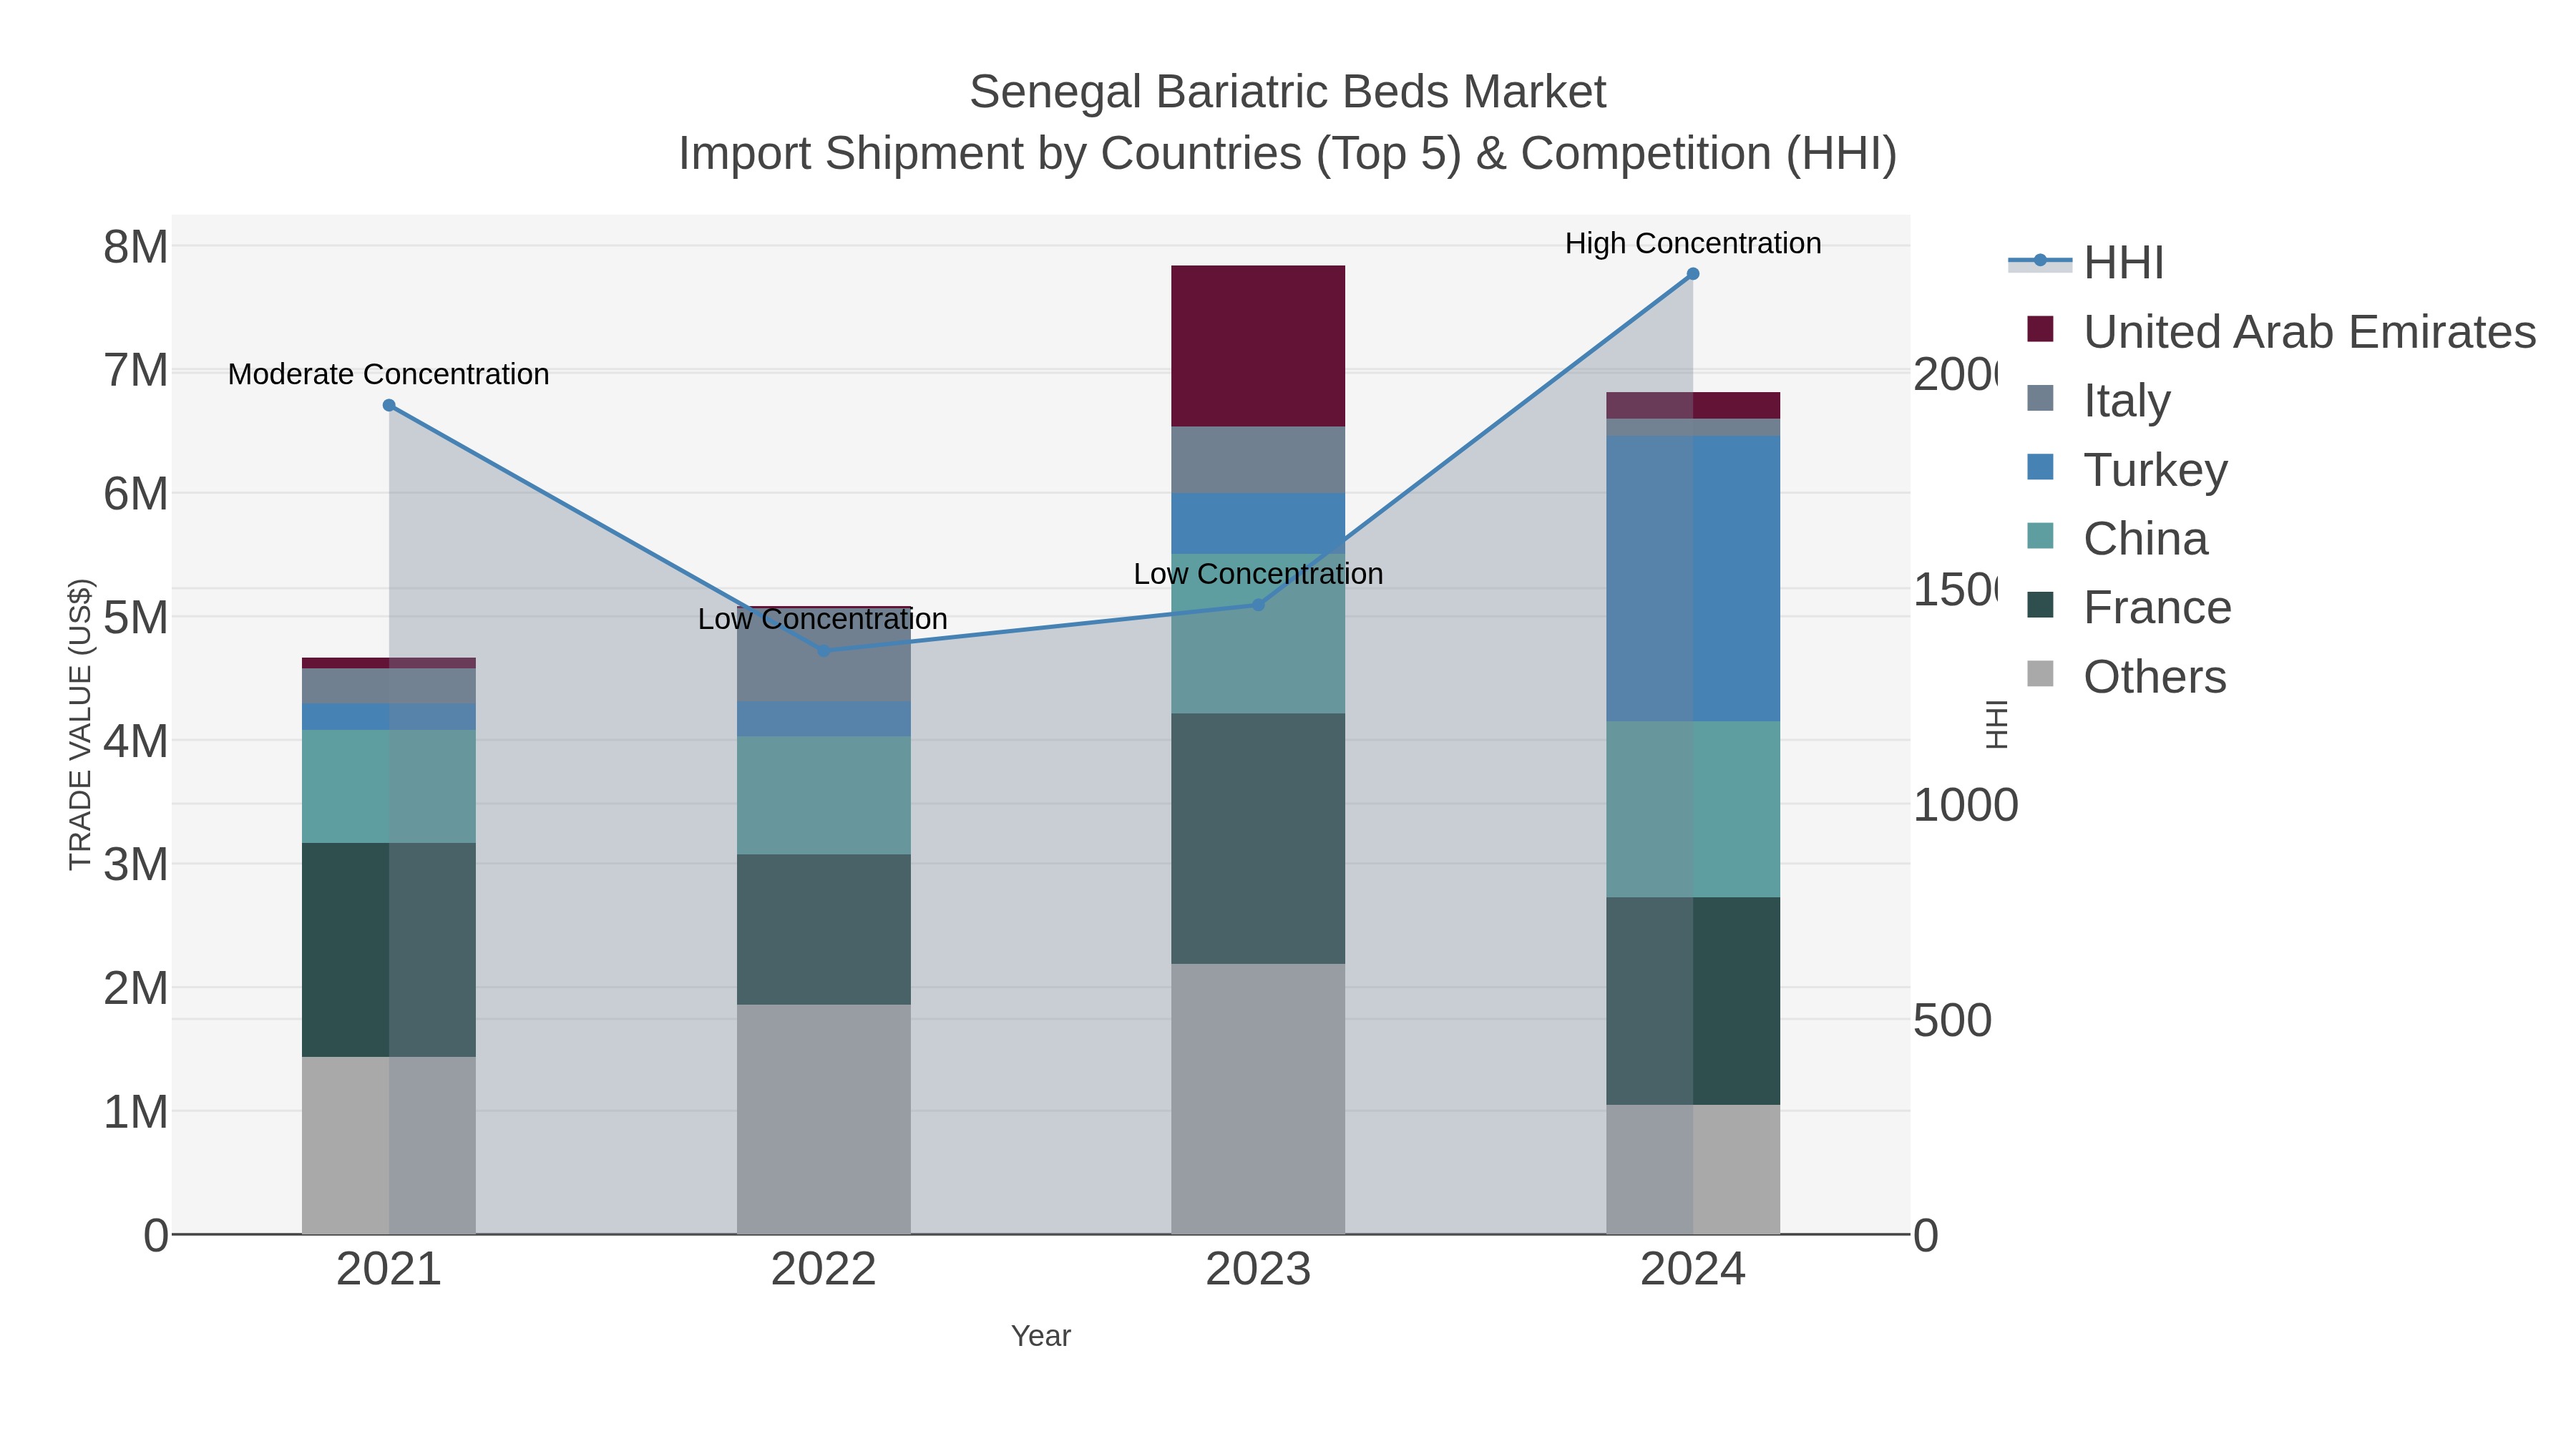Click the United Arab Emirates maroon swatch
The width and height of the screenshot is (2576, 1449).
pos(2040,329)
